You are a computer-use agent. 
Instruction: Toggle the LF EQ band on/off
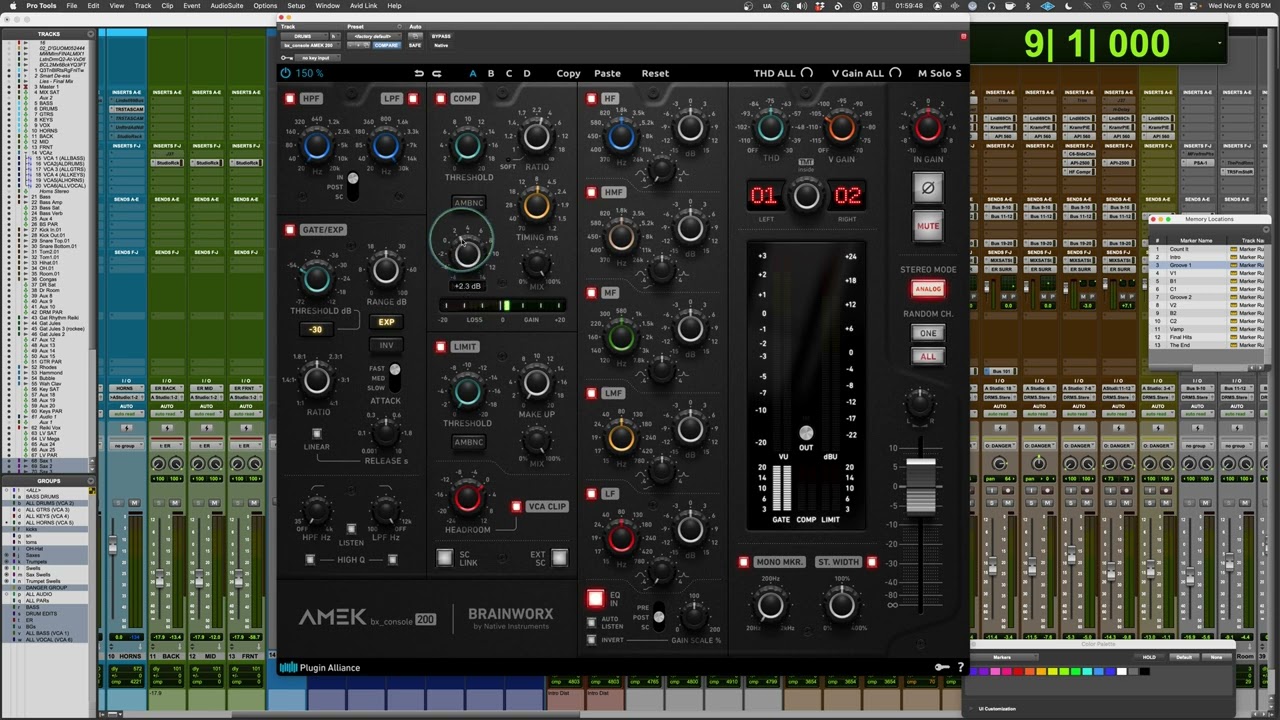click(592, 494)
